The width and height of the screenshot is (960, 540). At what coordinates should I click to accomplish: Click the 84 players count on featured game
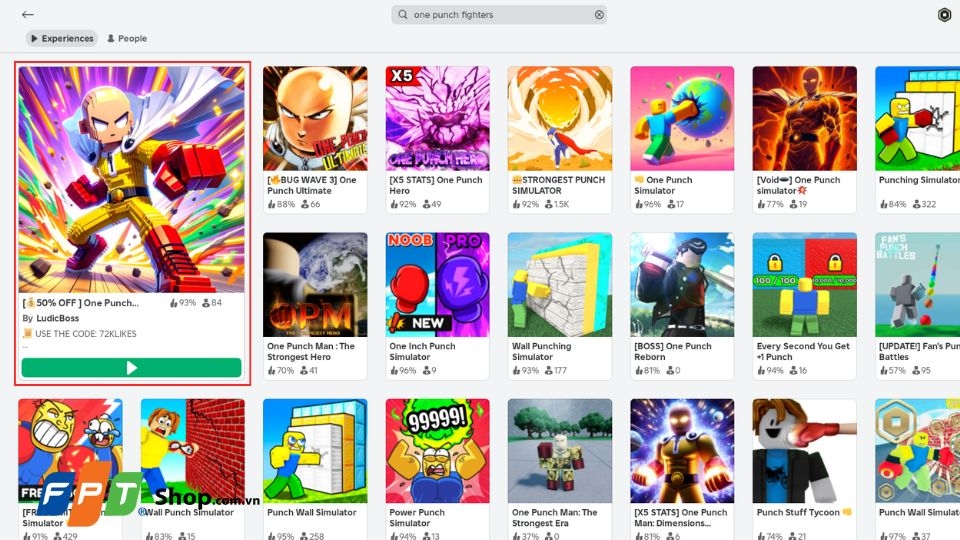(212, 302)
